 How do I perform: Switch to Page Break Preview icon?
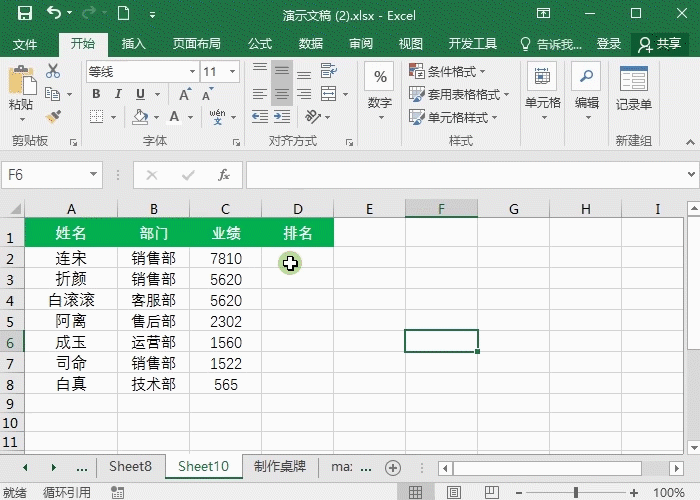(492, 492)
